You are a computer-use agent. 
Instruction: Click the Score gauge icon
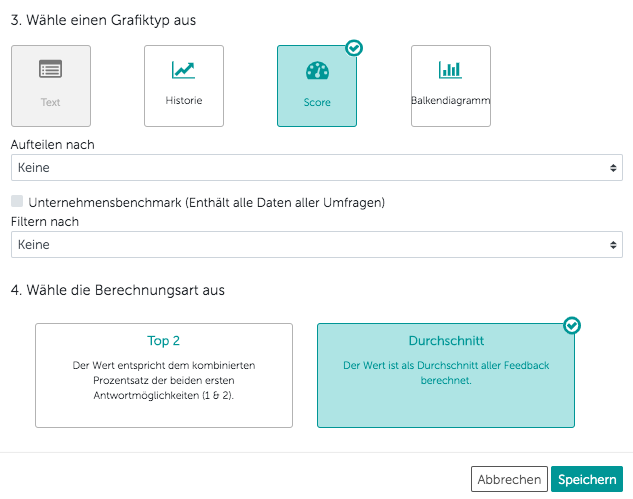[x=316, y=71]
